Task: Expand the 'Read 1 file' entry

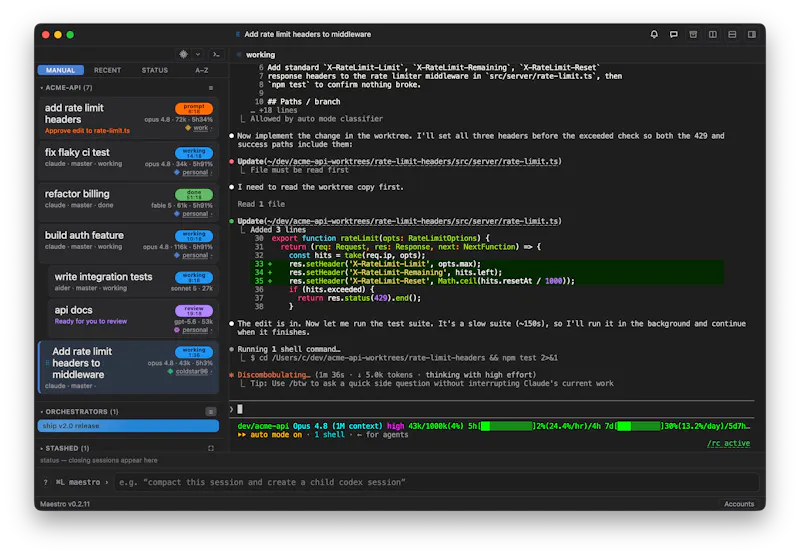Action: 261,204
